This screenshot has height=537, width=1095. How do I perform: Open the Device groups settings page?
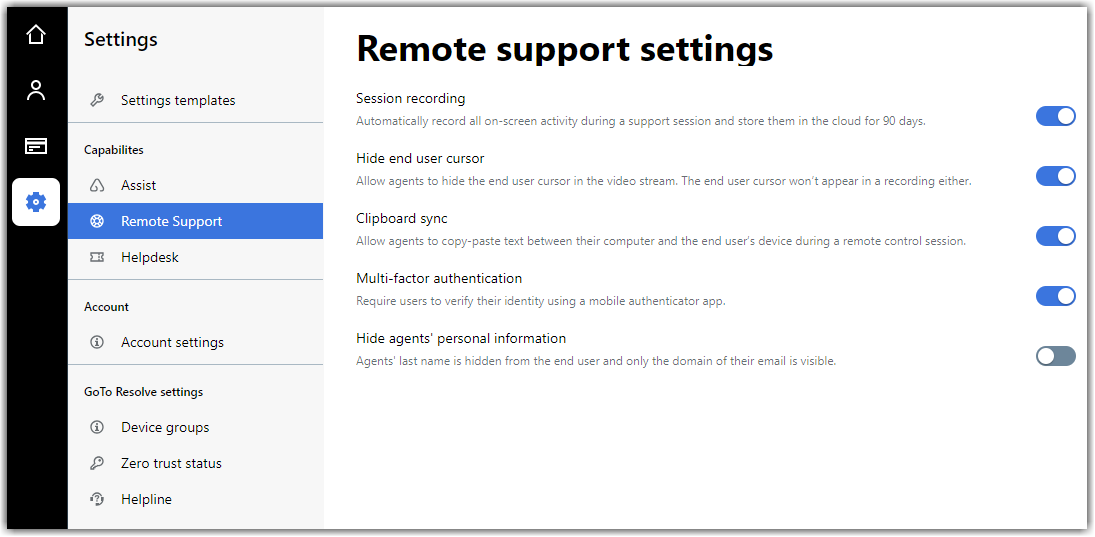pyautogui.click(x=196, y=427)
